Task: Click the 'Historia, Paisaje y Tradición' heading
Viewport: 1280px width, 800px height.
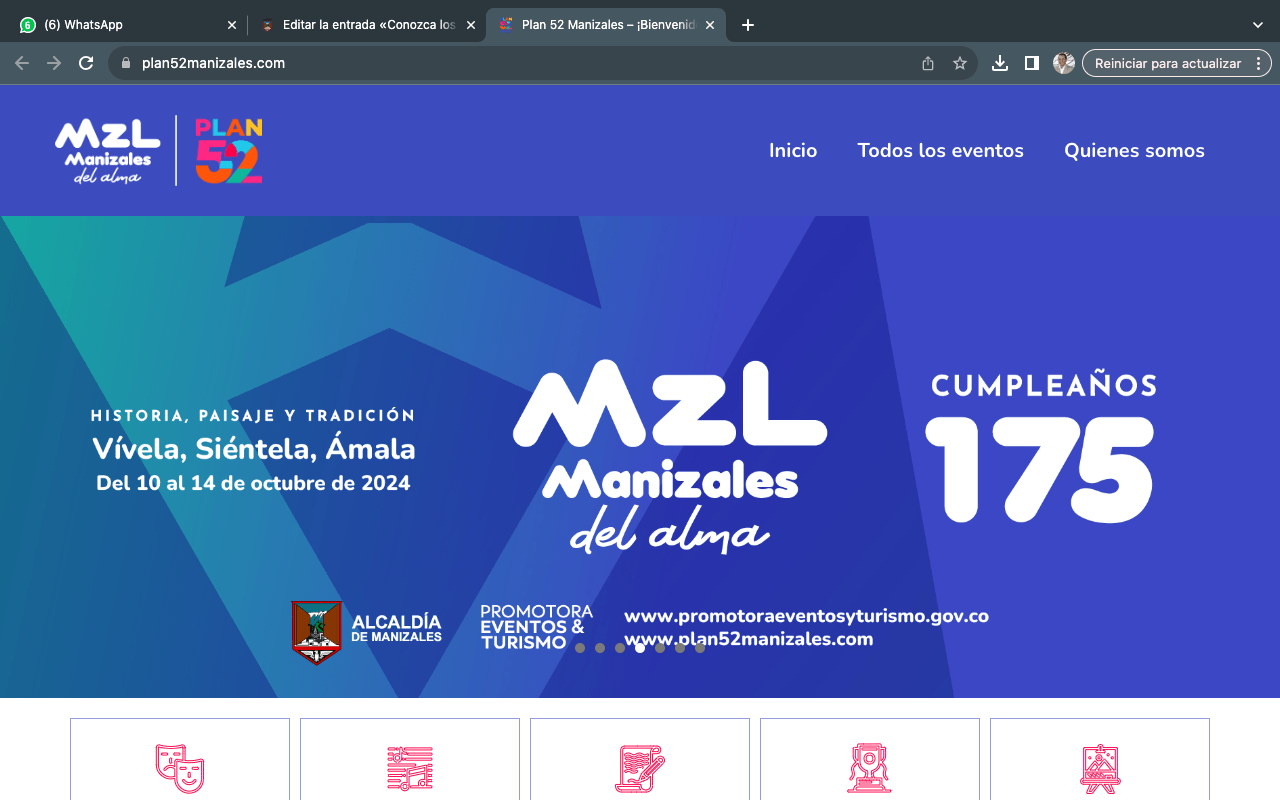Action: click(x=253, y=415)
